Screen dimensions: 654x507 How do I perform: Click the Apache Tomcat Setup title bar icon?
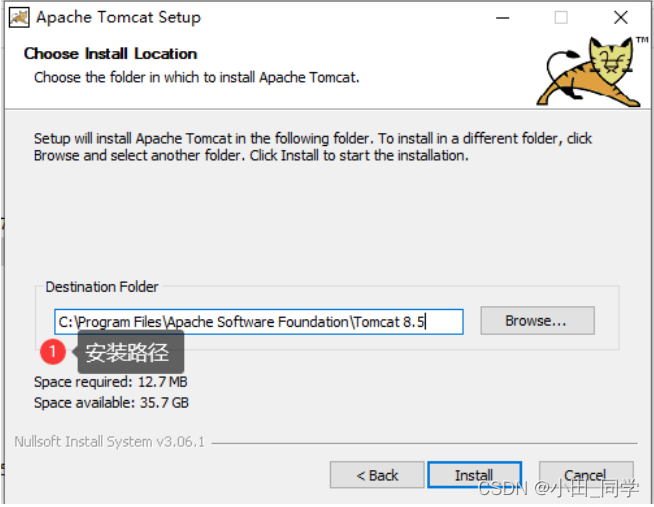pos(19,18)
